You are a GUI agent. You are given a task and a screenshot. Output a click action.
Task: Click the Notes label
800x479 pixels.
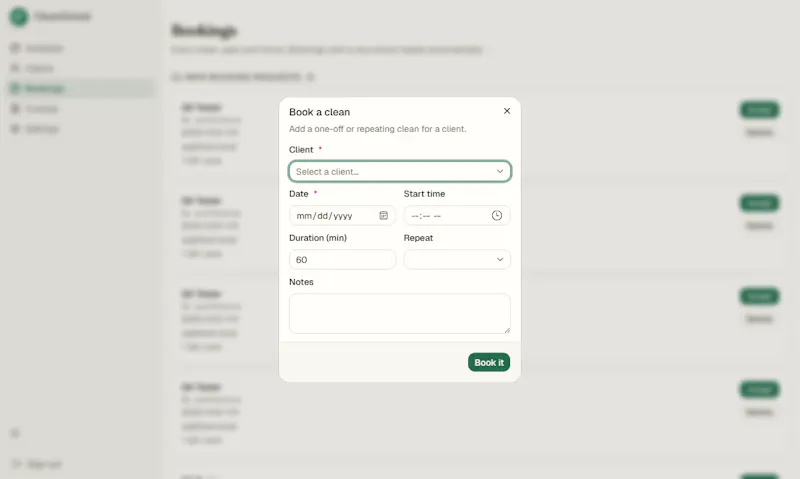click(301, 282)
